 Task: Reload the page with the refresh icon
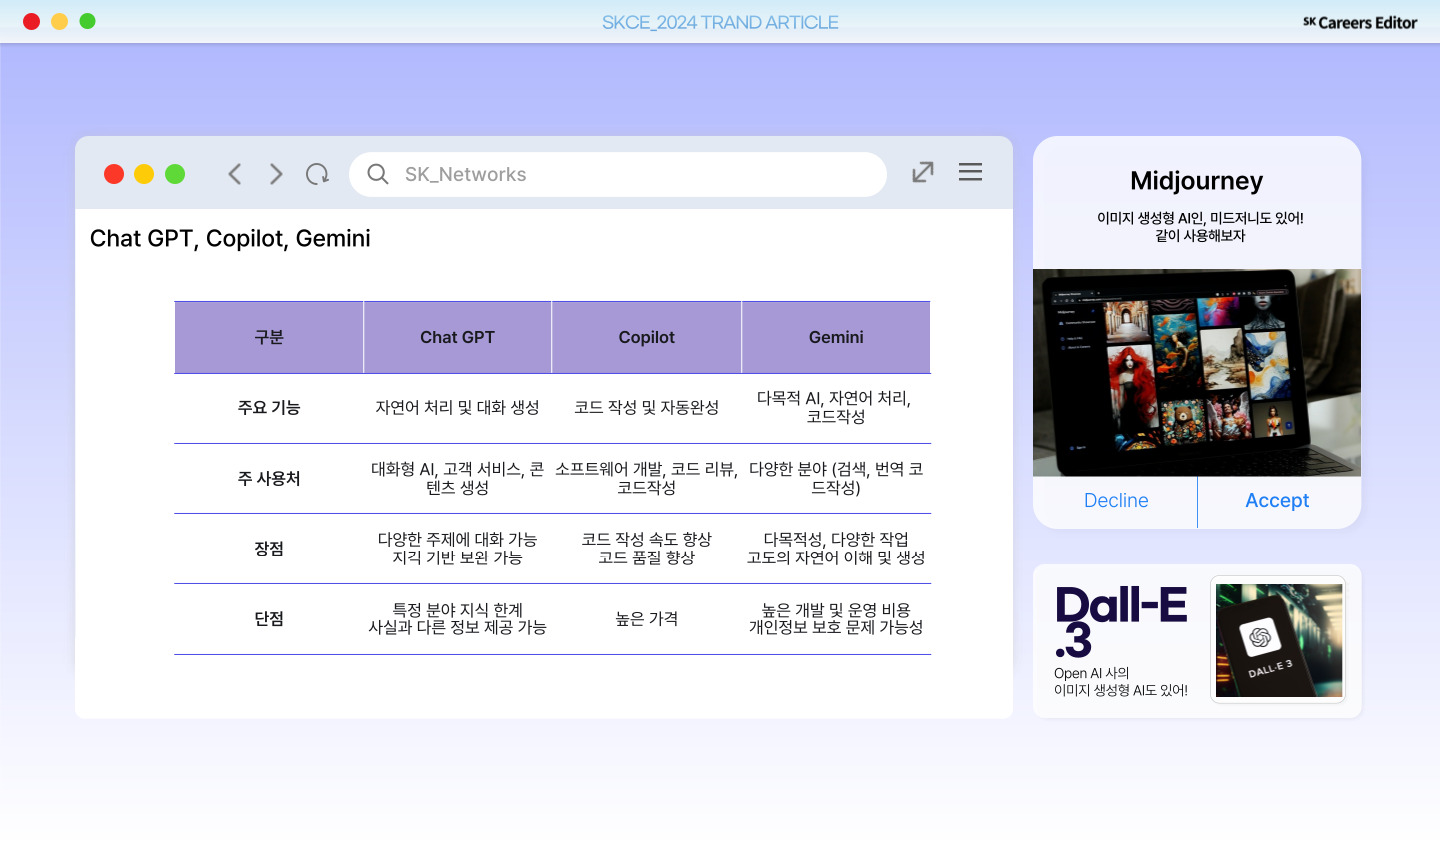coord(317,174)
